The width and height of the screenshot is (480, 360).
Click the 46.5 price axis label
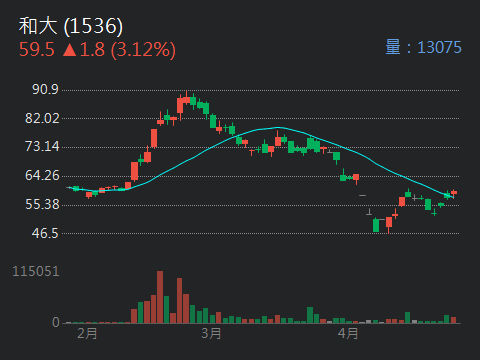pyautogui.click(x=45, y=233)
